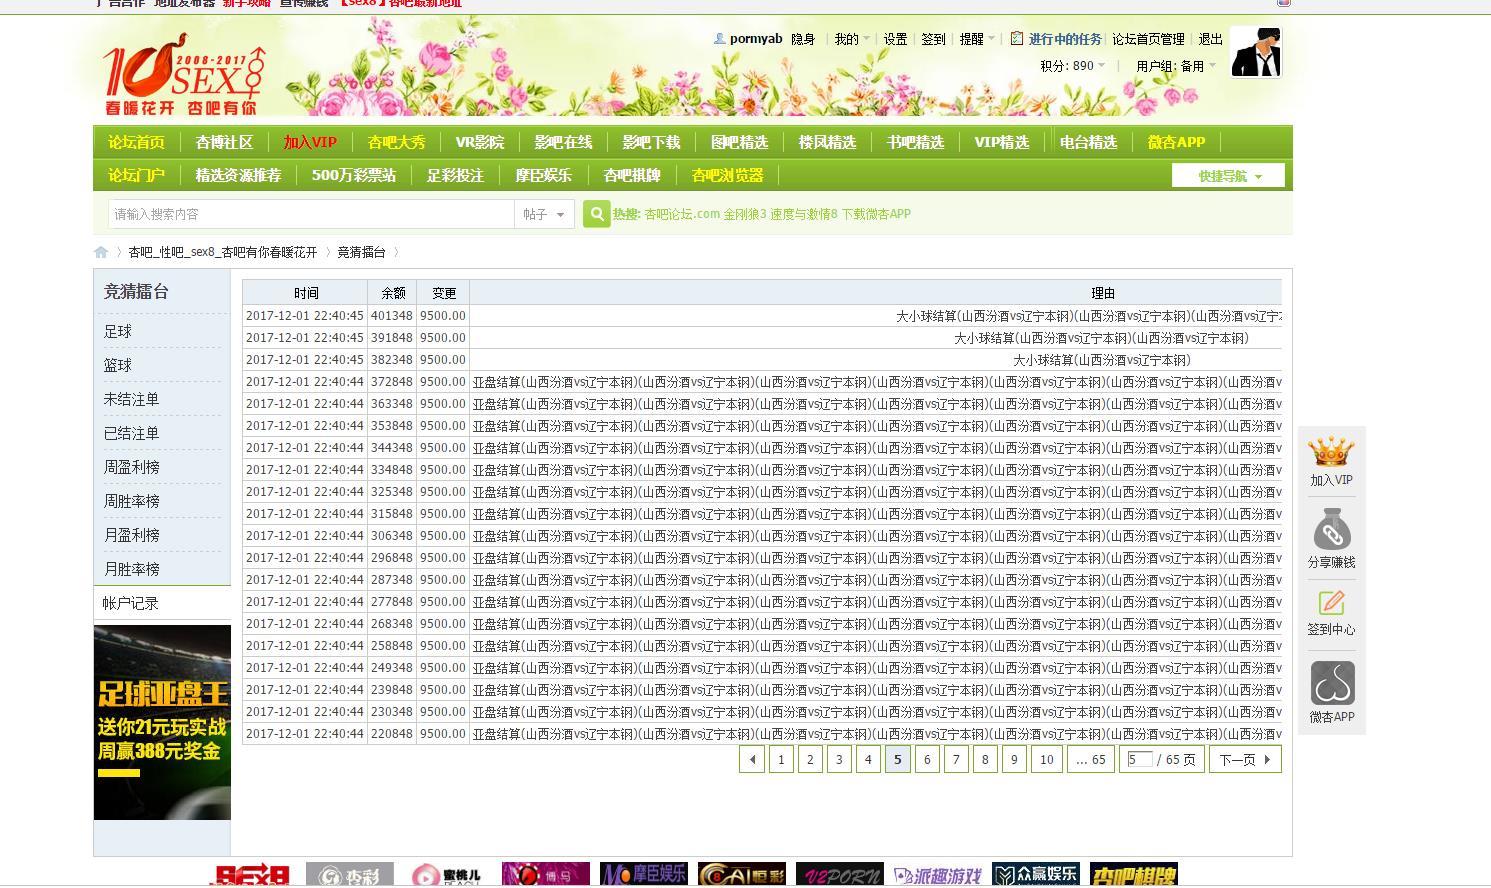Expand the 我的 dropdown menu
Viewport: 1491px width, 888px height.
(852, 39)
